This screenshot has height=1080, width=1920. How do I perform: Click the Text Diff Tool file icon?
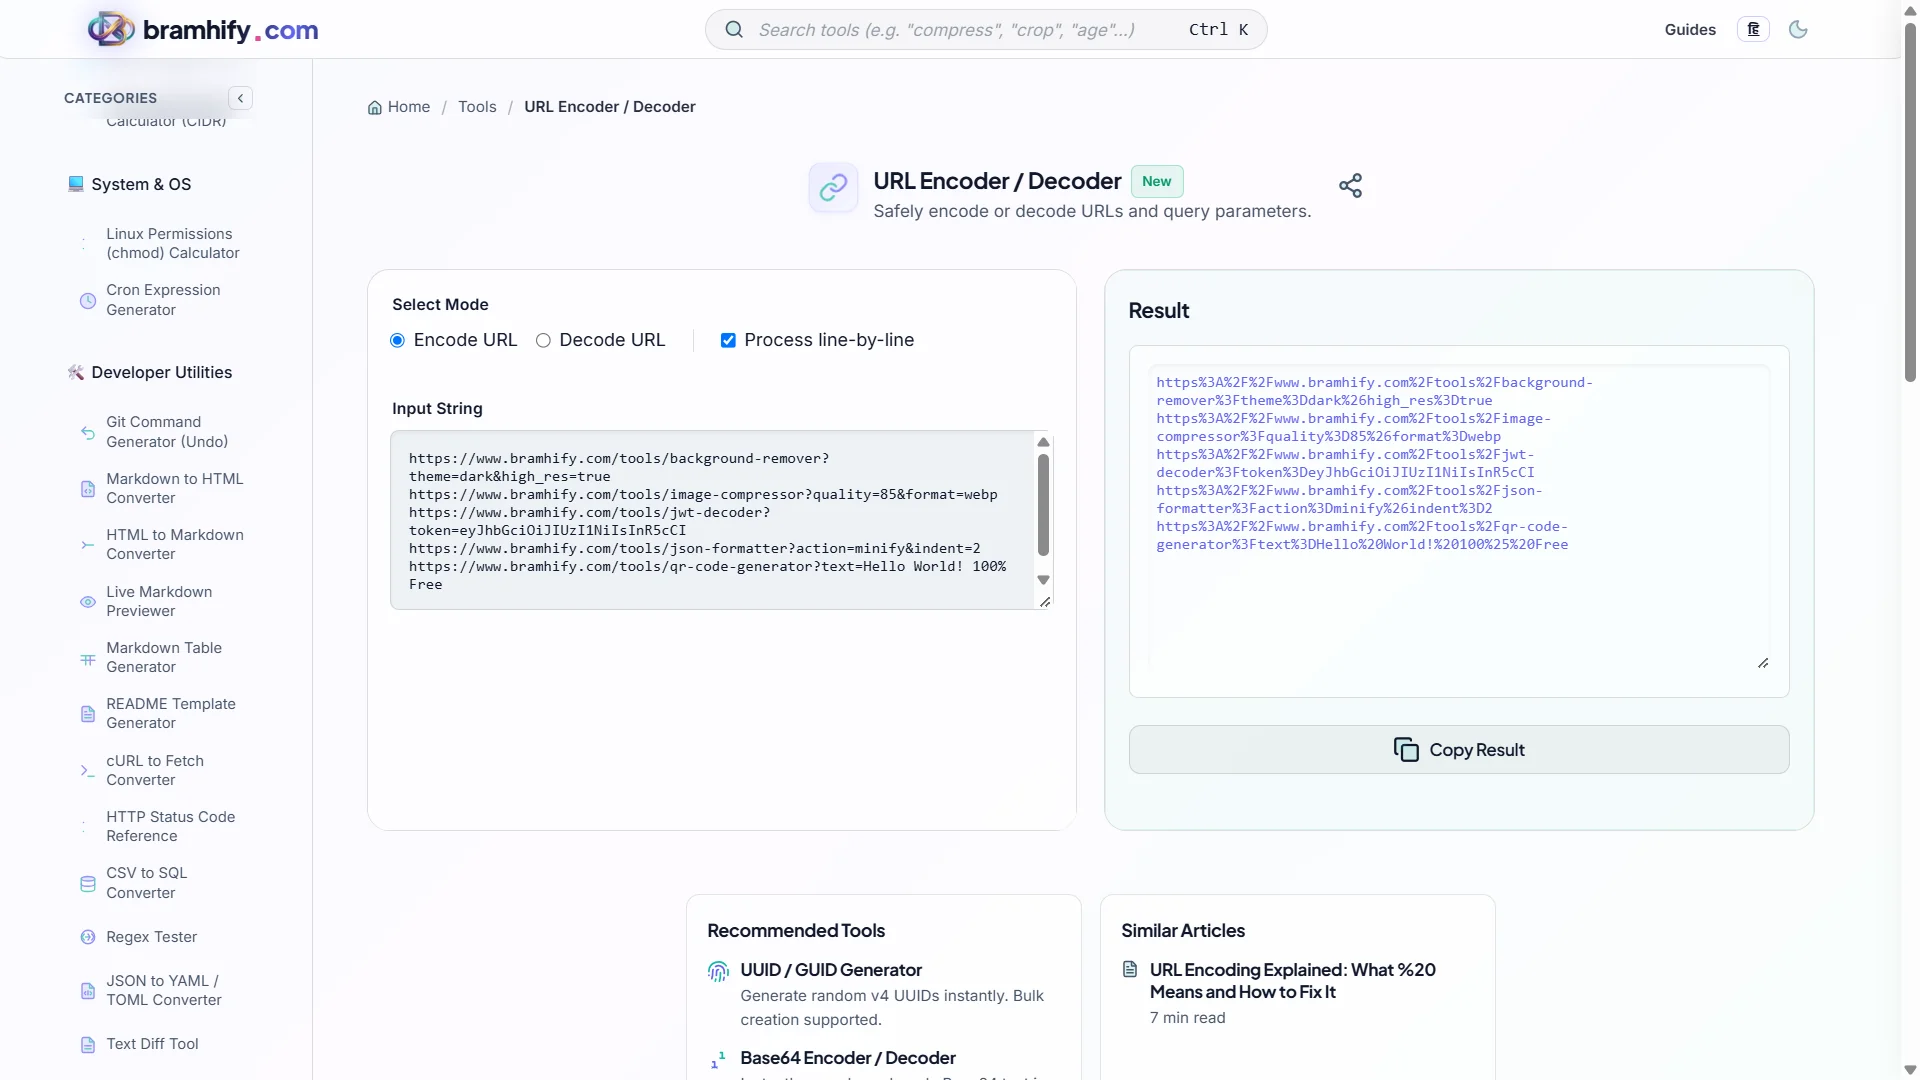pos(88,1045)
